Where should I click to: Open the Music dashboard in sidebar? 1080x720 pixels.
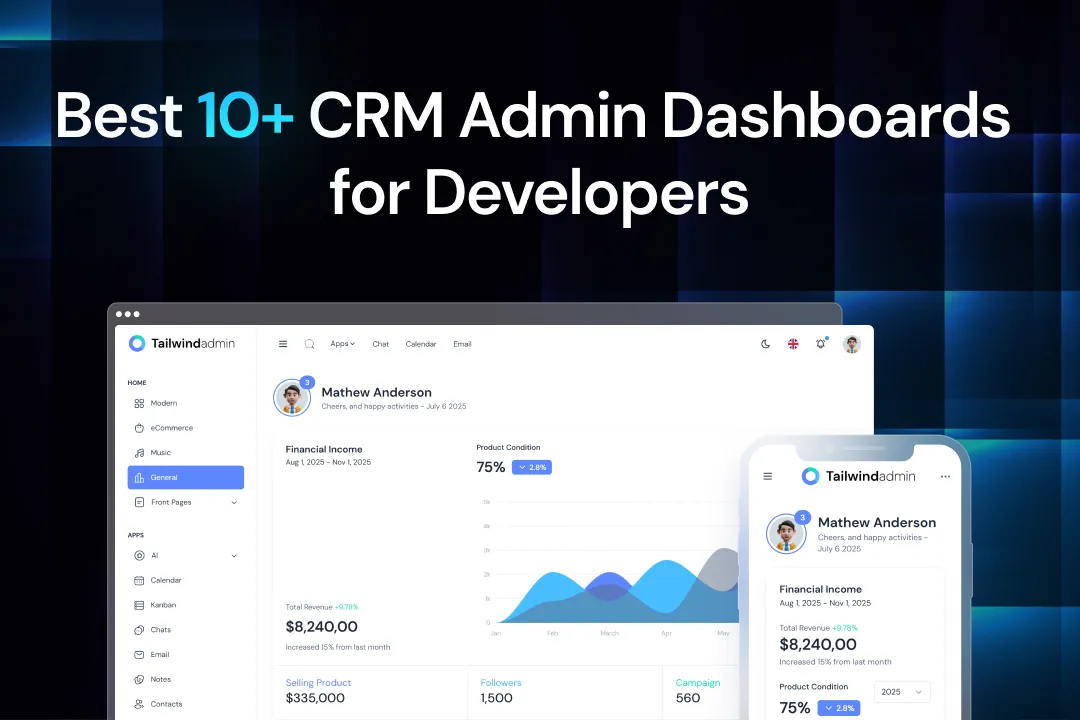point(160,453)
